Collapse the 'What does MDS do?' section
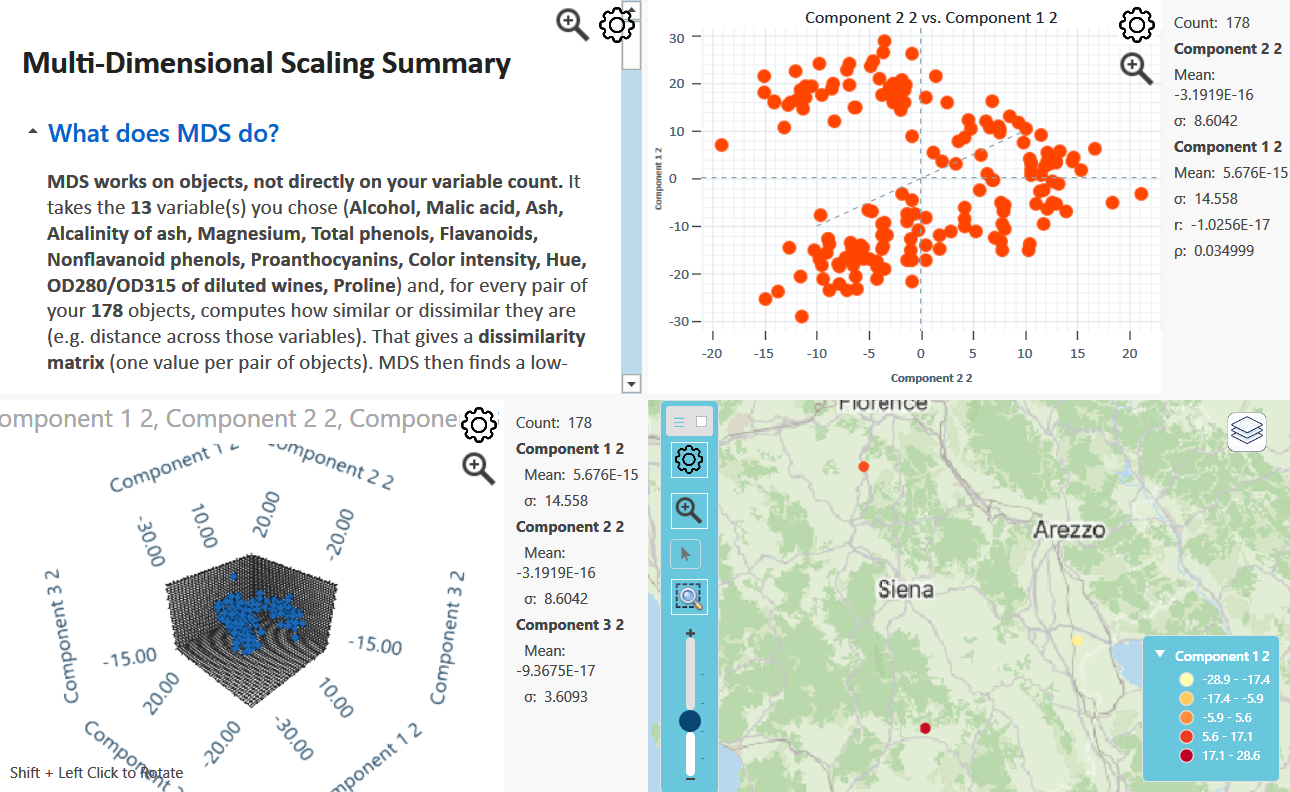The image size is (1290, 792). [x=34, y=132]
